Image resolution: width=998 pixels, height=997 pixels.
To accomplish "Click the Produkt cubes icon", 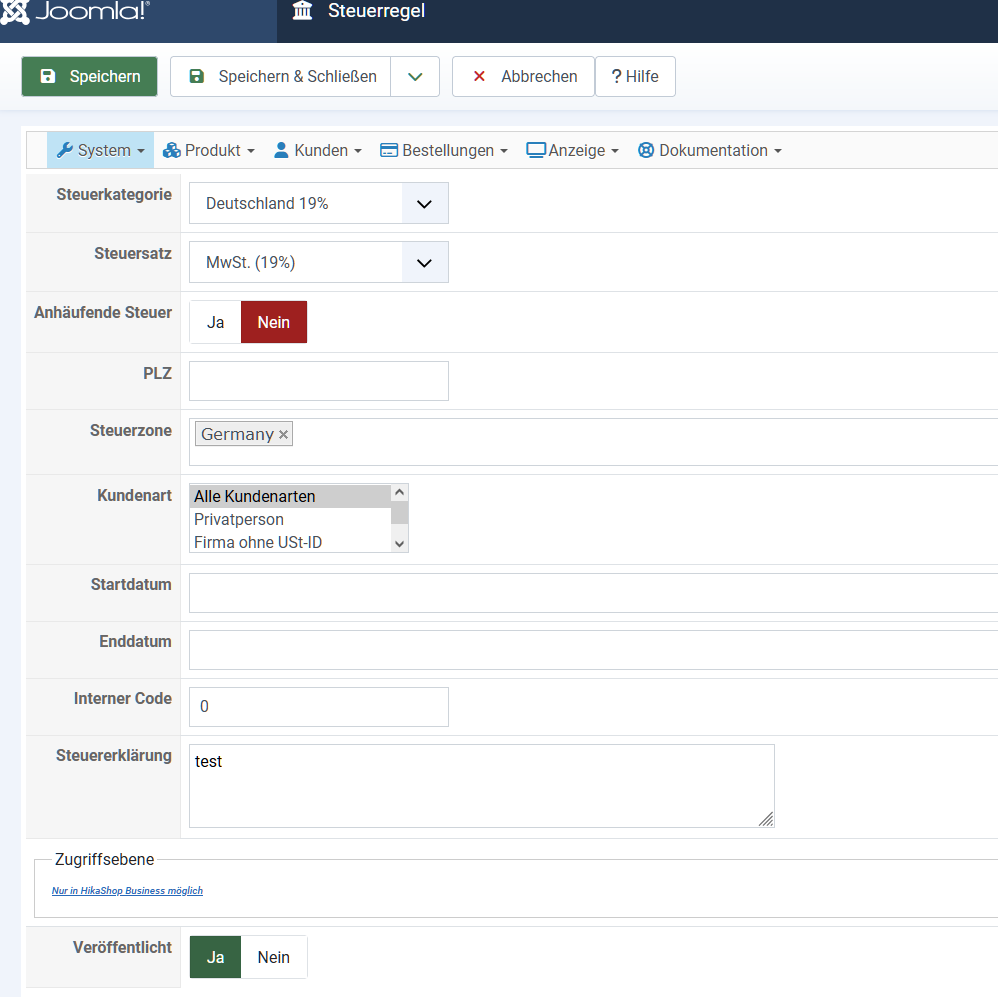I will coord(172,150).
